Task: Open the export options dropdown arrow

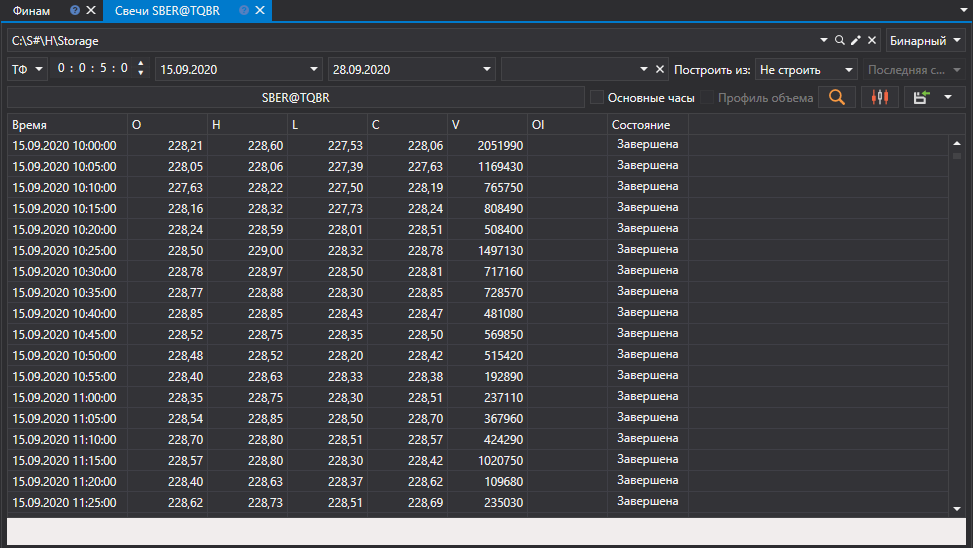Action: pos(948,97)
